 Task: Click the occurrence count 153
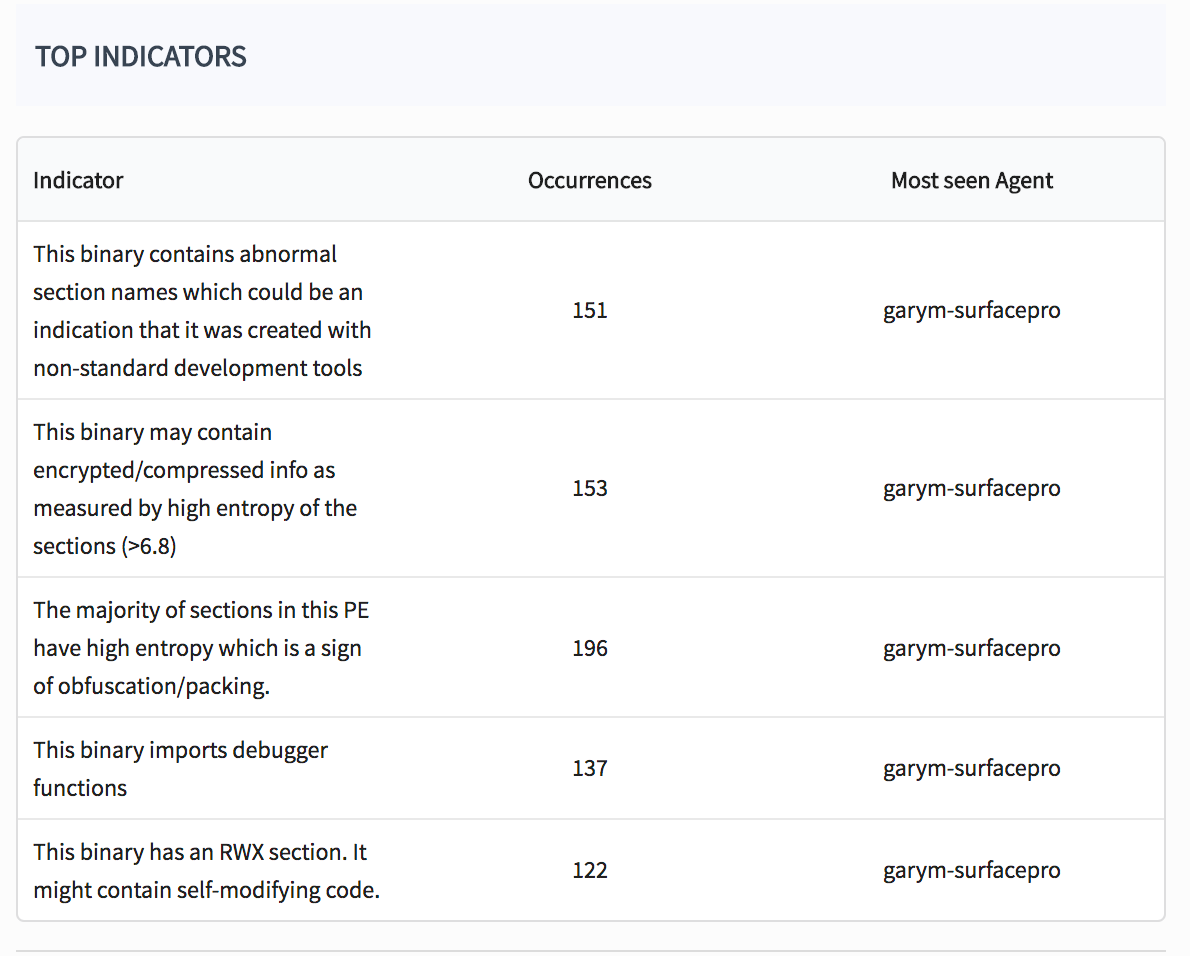click(x=589, y=488)
